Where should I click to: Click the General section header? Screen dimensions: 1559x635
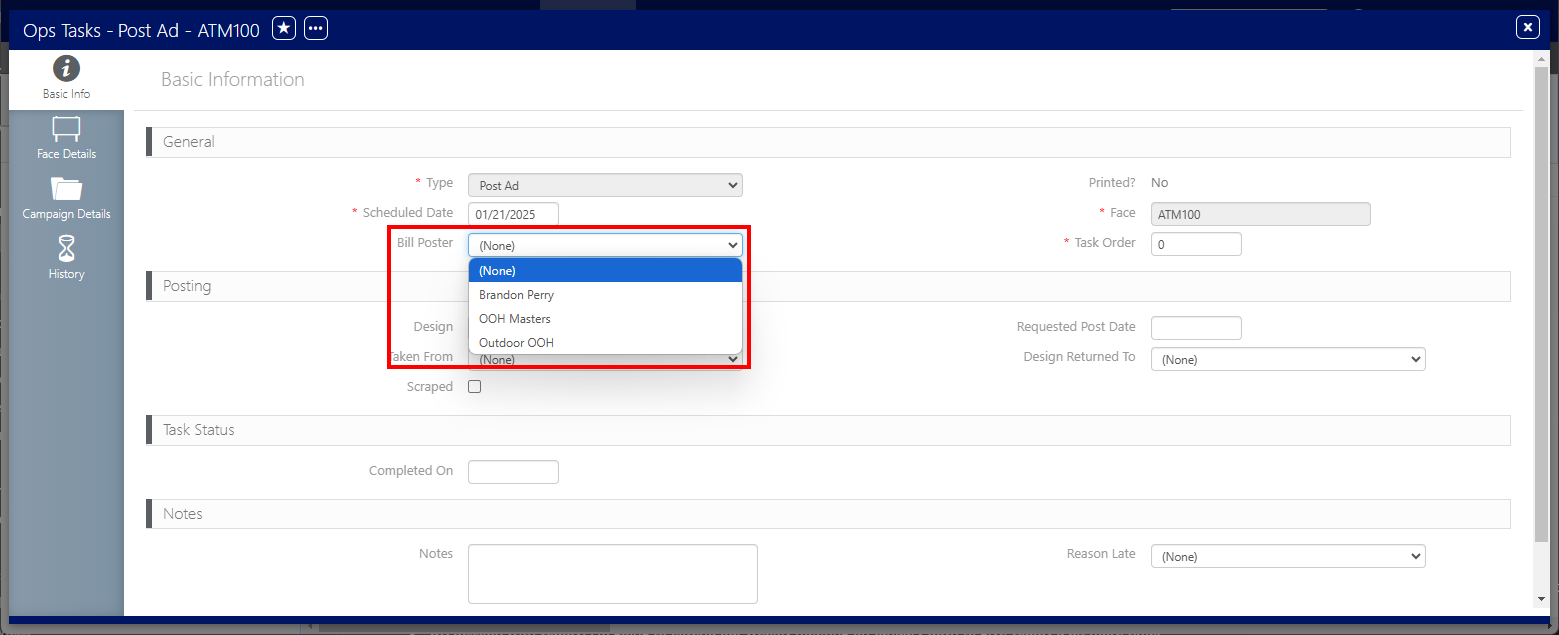828,142
